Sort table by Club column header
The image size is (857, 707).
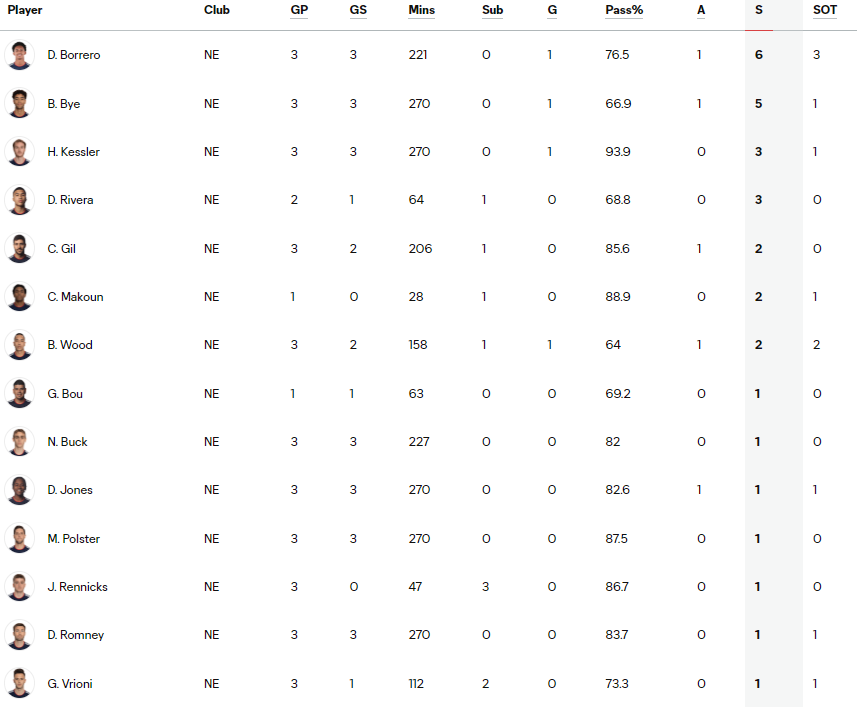[x=216, y=10]
